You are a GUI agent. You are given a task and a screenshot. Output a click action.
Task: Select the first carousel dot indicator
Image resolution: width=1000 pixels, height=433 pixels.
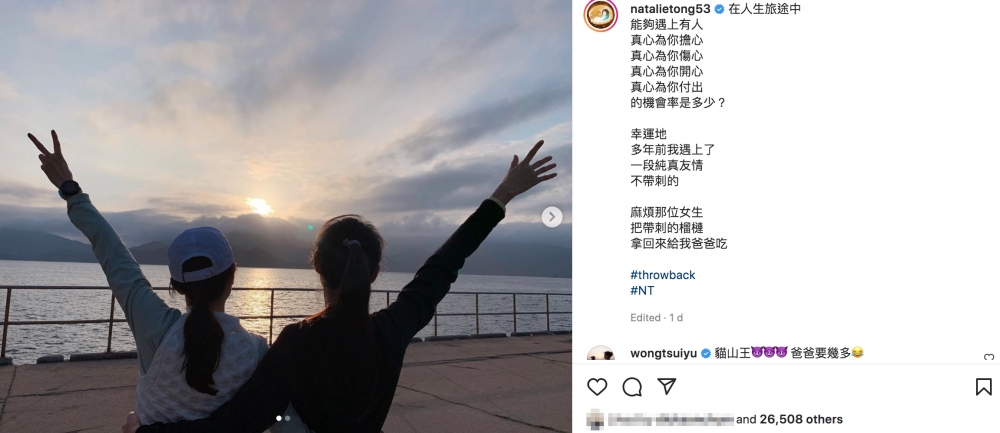(279, 418)
